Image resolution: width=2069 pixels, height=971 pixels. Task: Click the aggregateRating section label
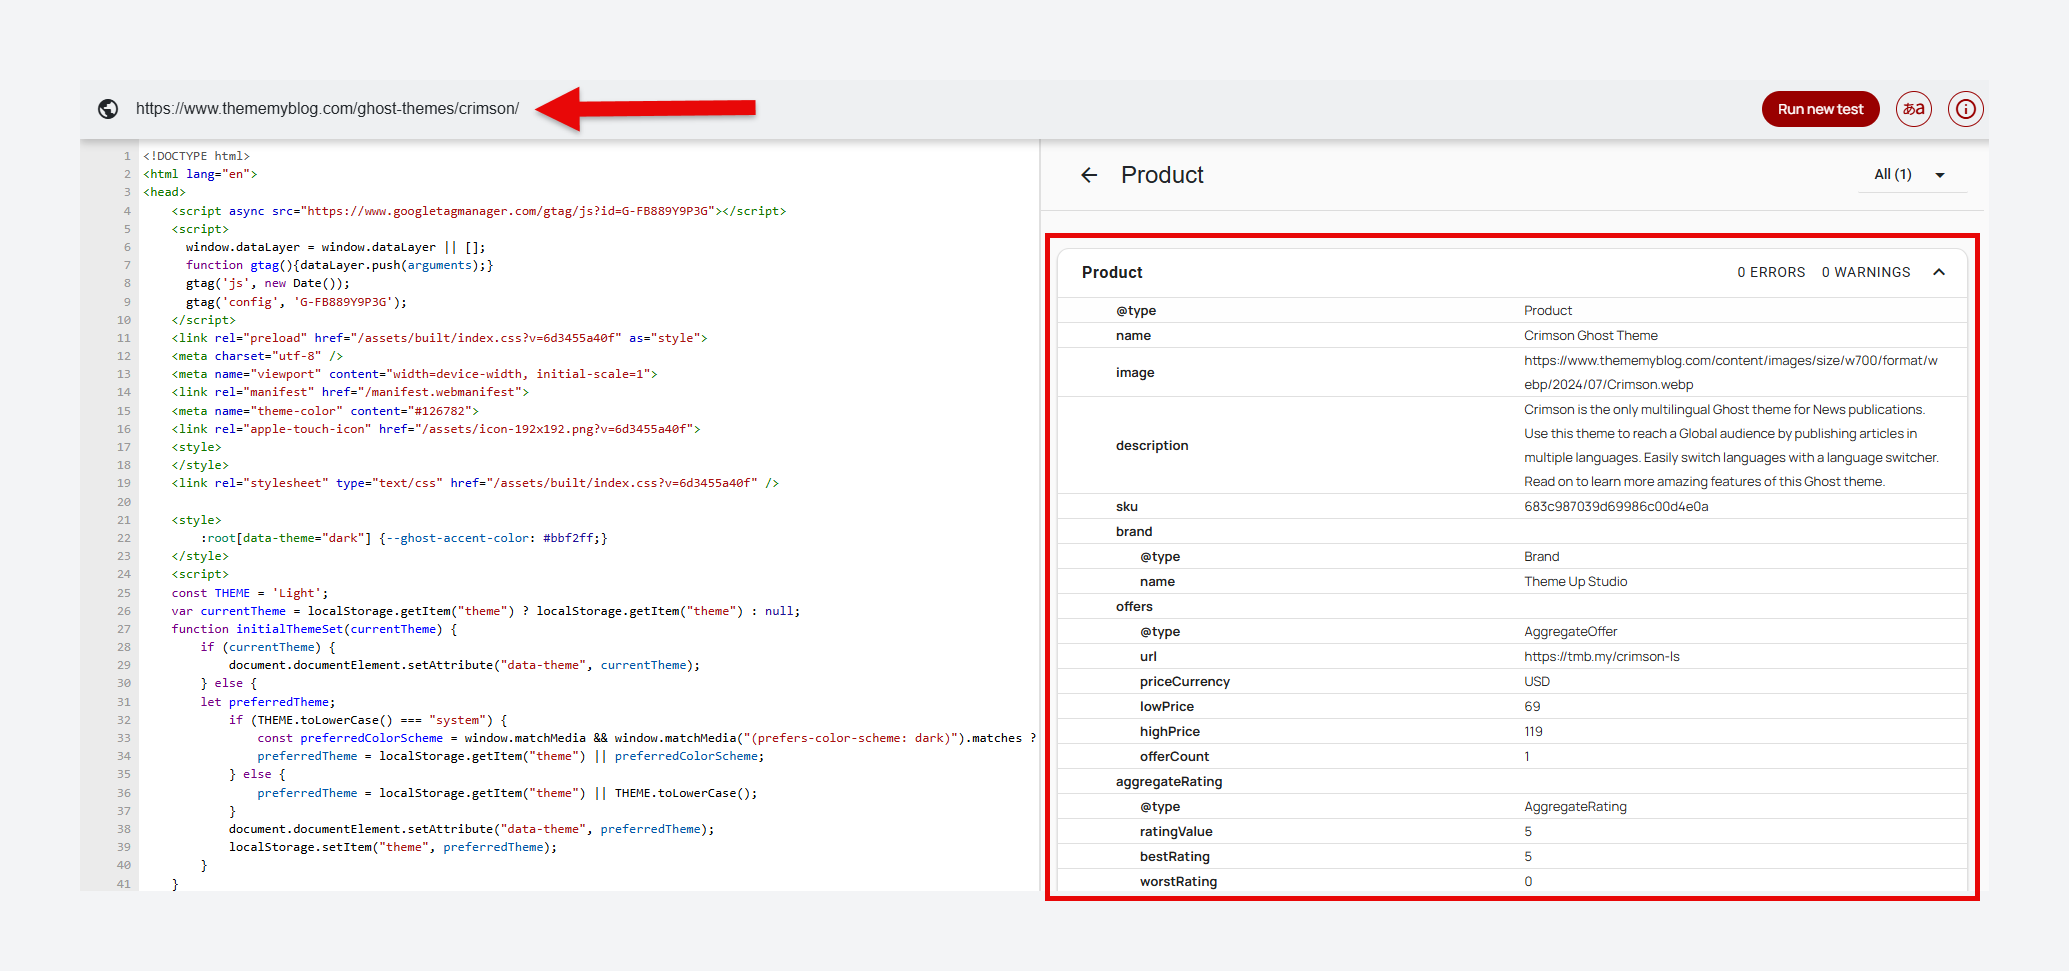[x=1169, y=782]
